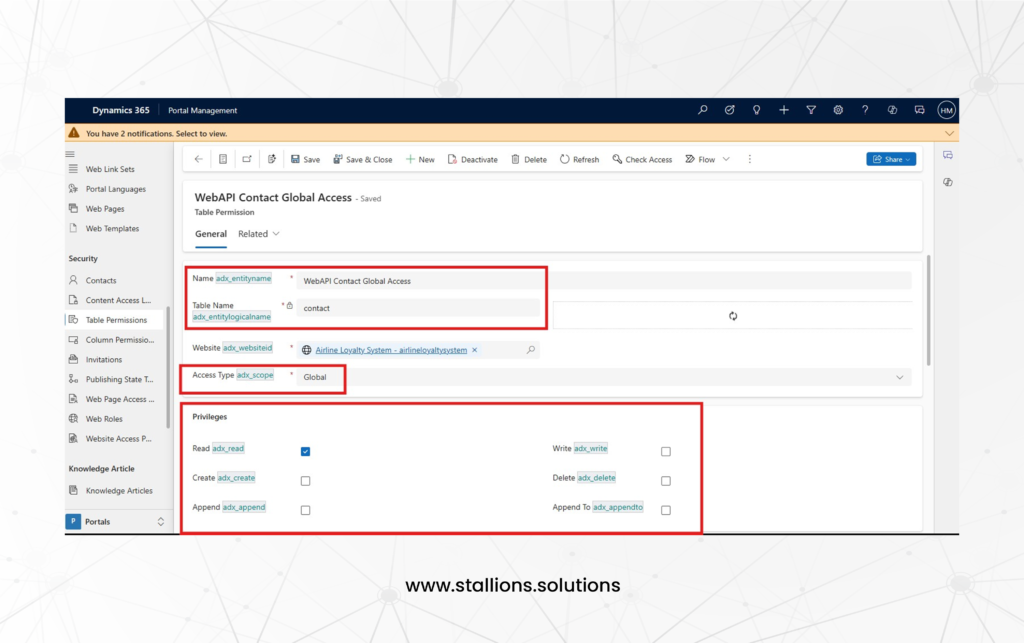Delete this table permission record

pos(529,159)
